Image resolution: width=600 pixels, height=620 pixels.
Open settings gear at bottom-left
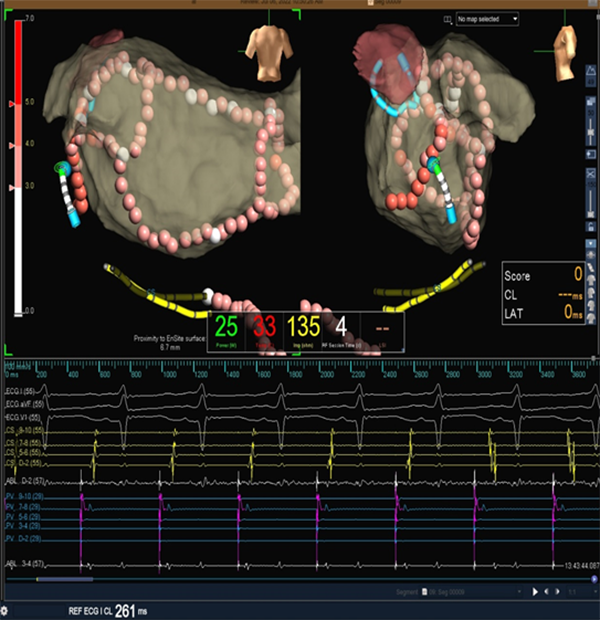(4, 611)
